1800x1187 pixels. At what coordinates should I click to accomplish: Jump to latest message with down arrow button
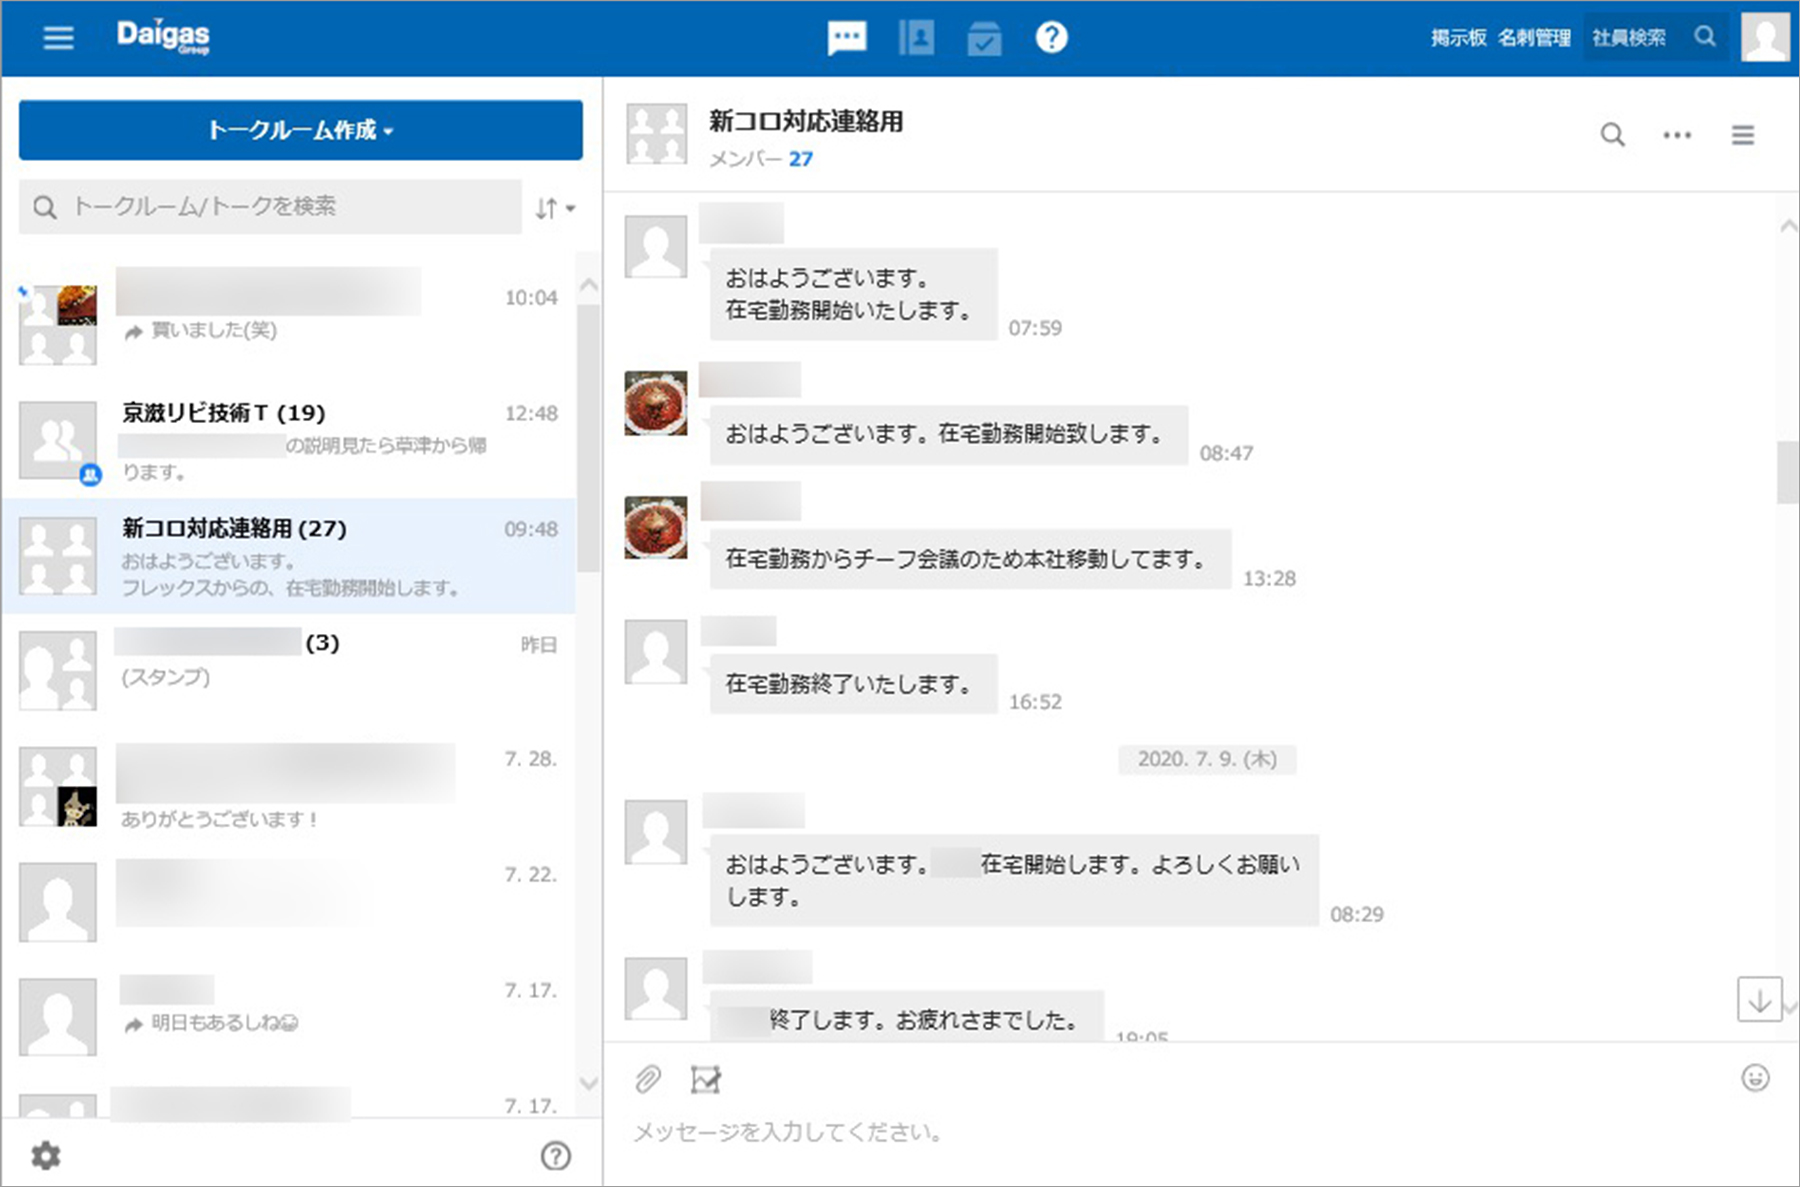point(1759,1000)
